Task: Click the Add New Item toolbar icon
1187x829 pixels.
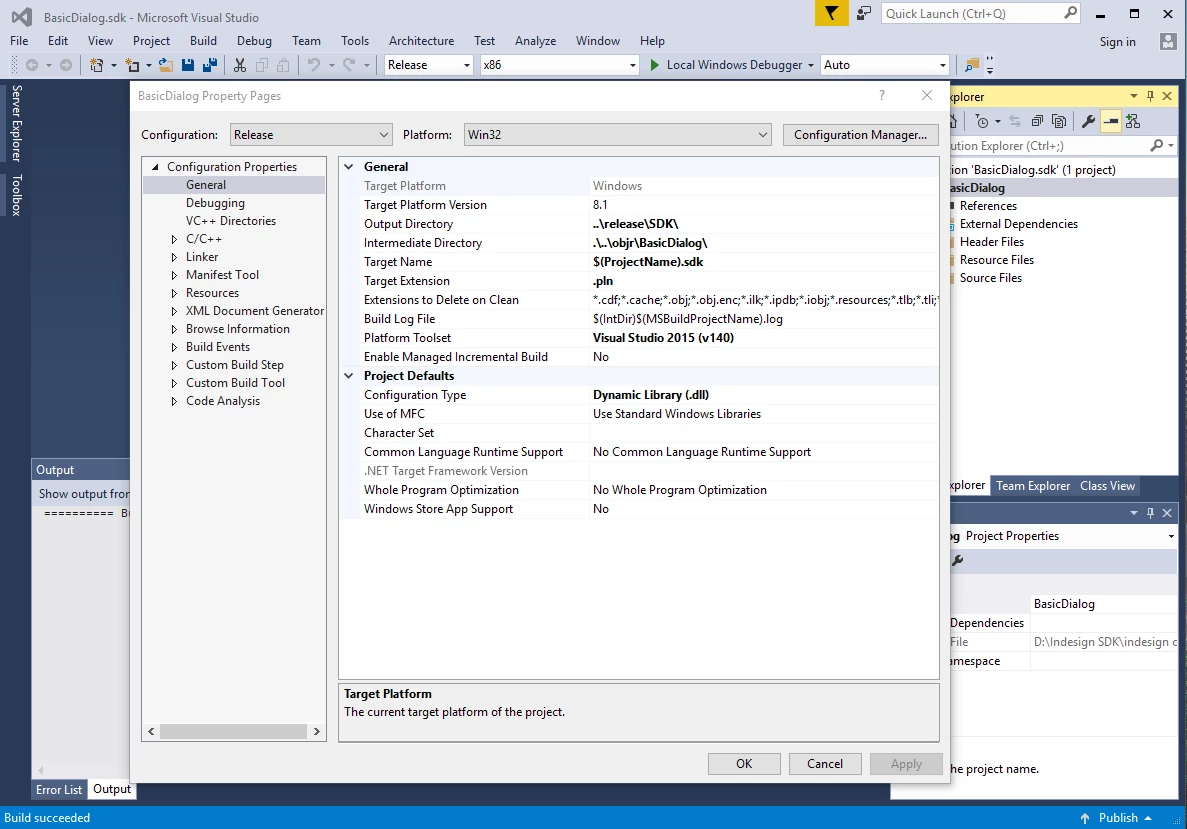Action: coord(132,65)
